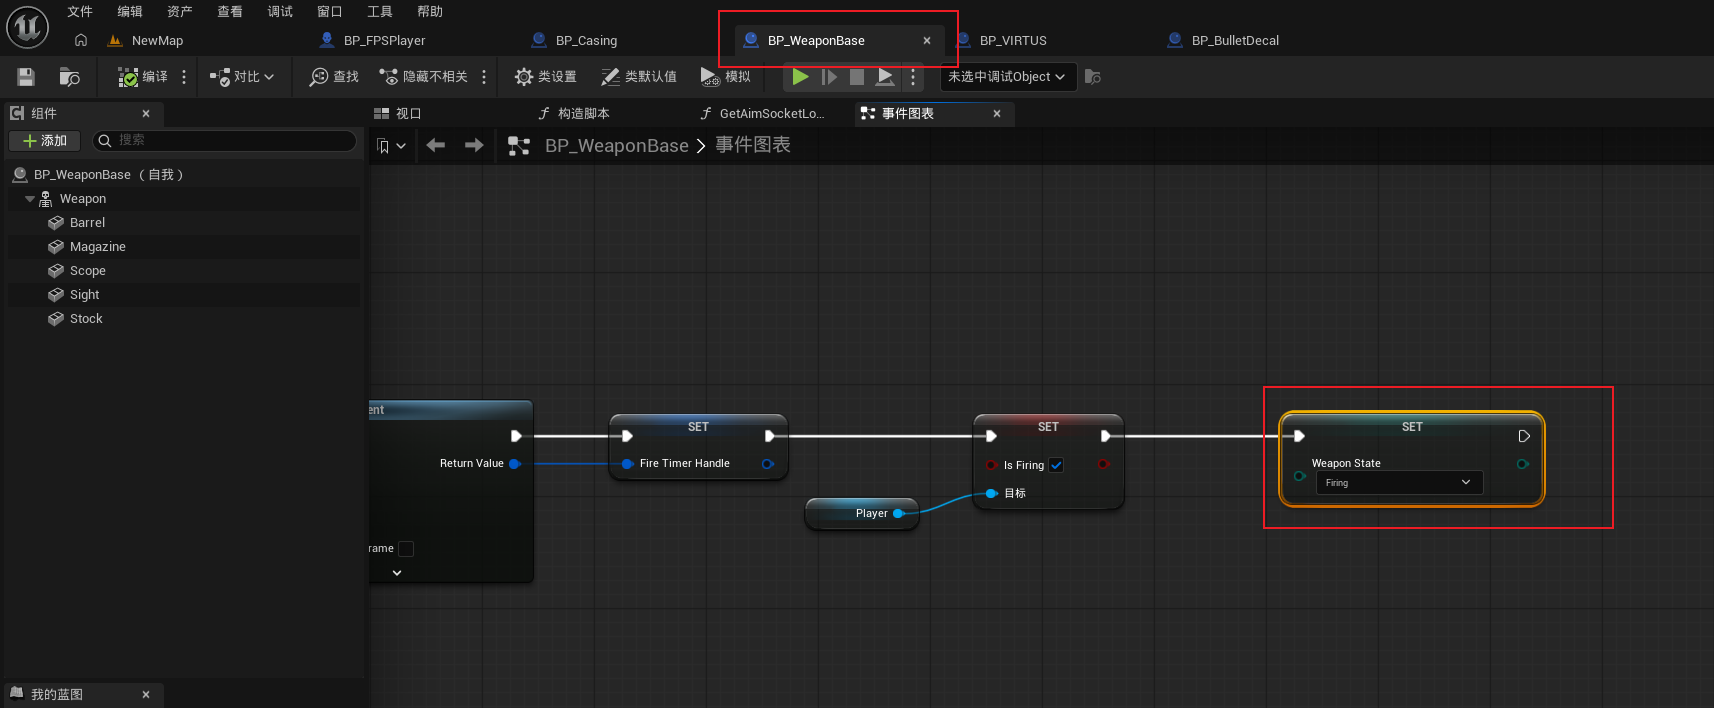
Task: Collapse the Weapon tree node
Action: [30, 199]
